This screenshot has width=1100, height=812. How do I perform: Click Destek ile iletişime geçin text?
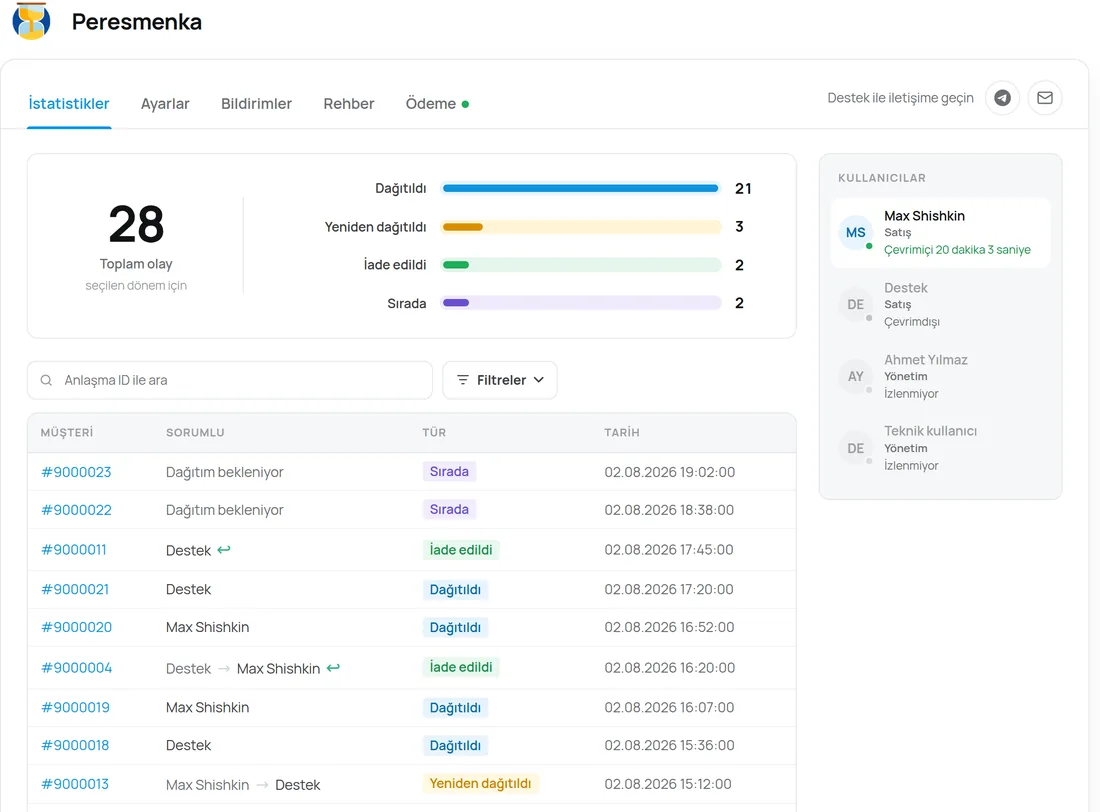coord(900,98)
